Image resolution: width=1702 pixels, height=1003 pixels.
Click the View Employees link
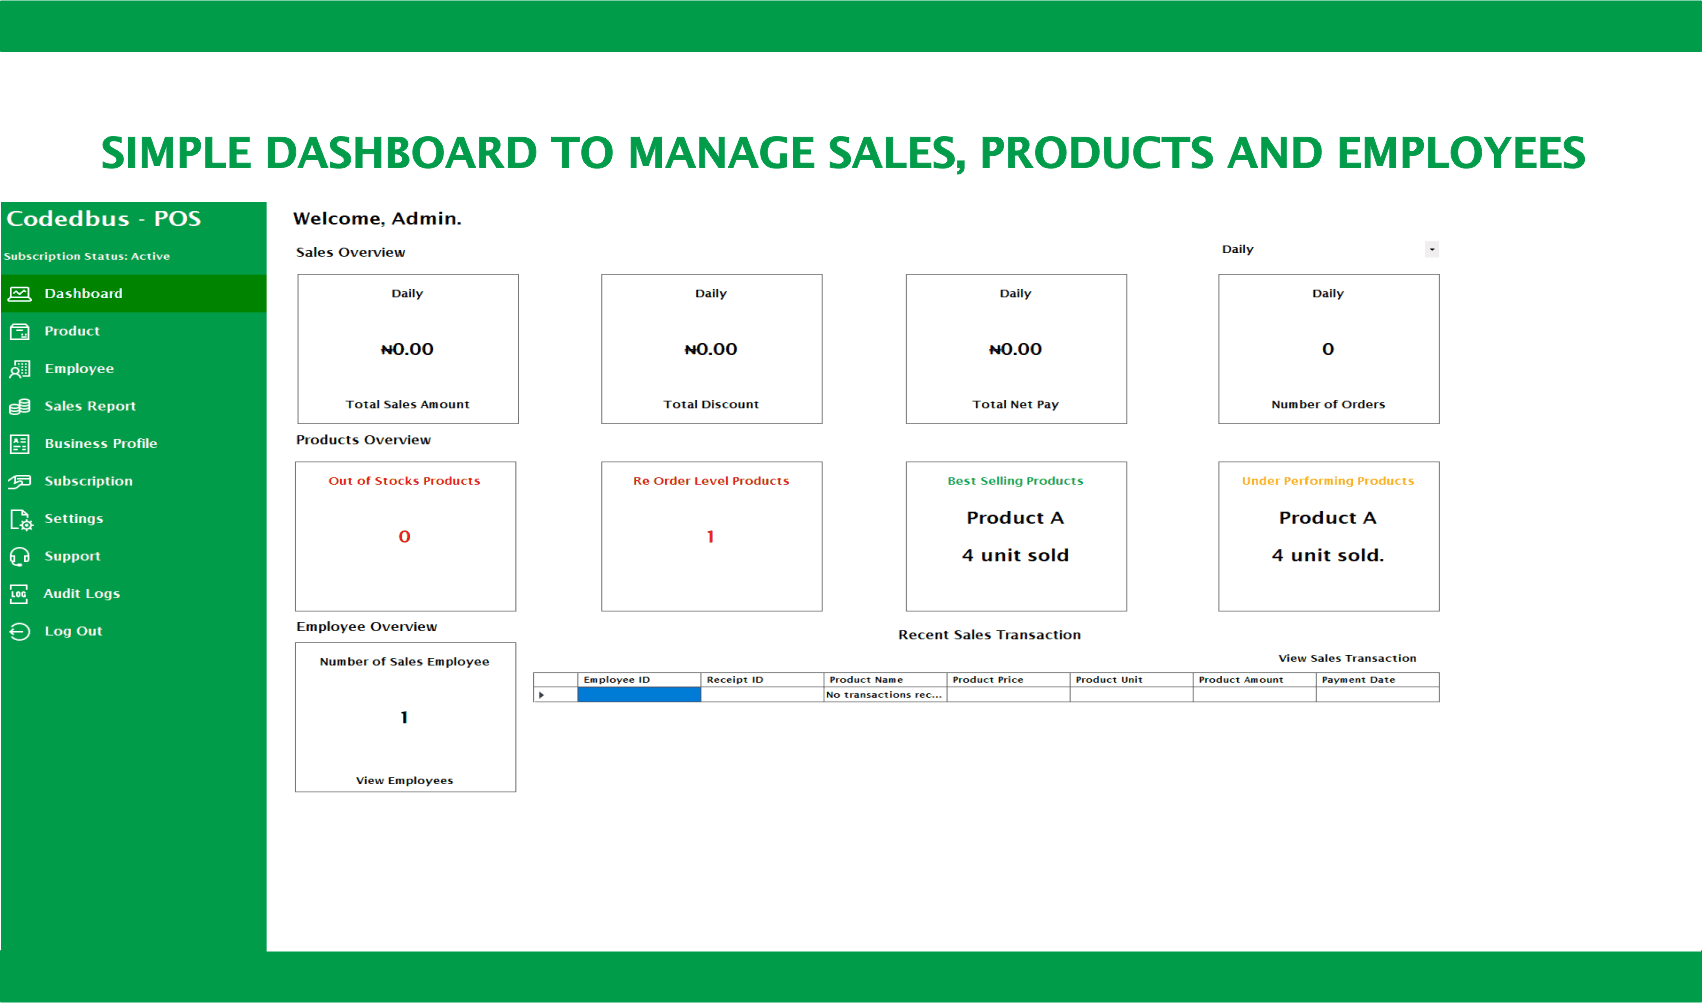coord(404,781)
